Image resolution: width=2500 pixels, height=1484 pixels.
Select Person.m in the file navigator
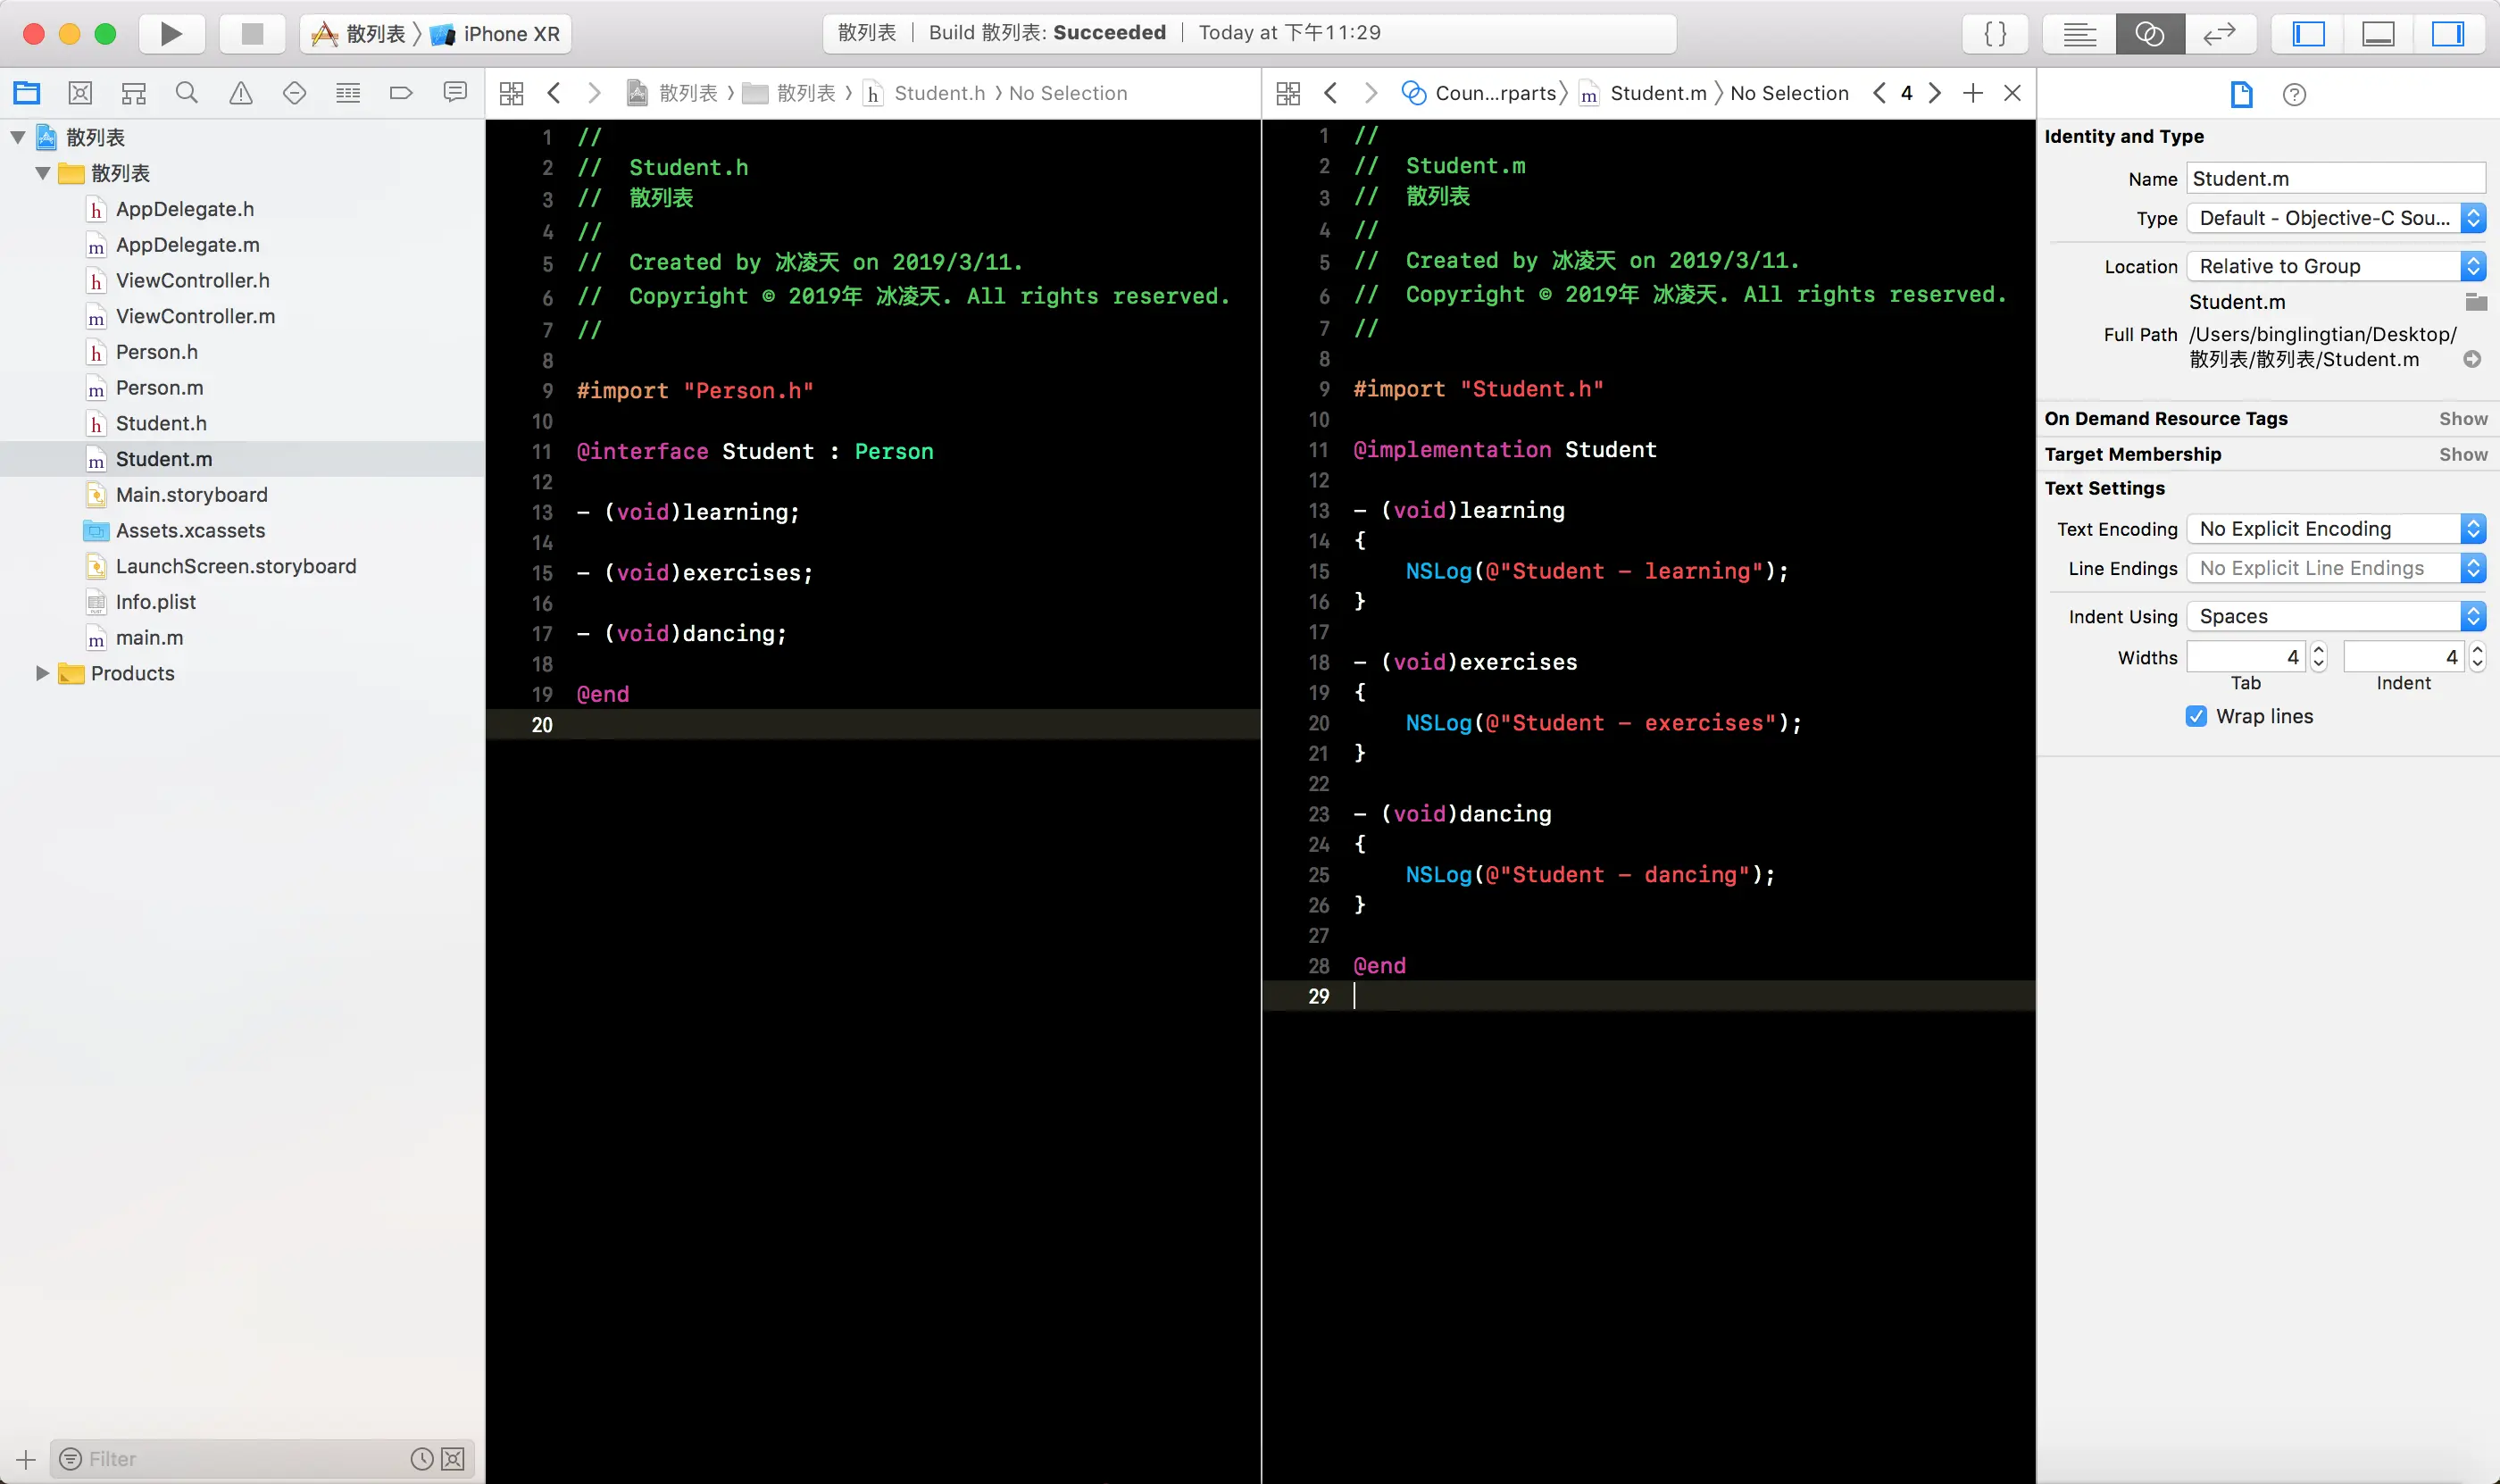[159, 388]
